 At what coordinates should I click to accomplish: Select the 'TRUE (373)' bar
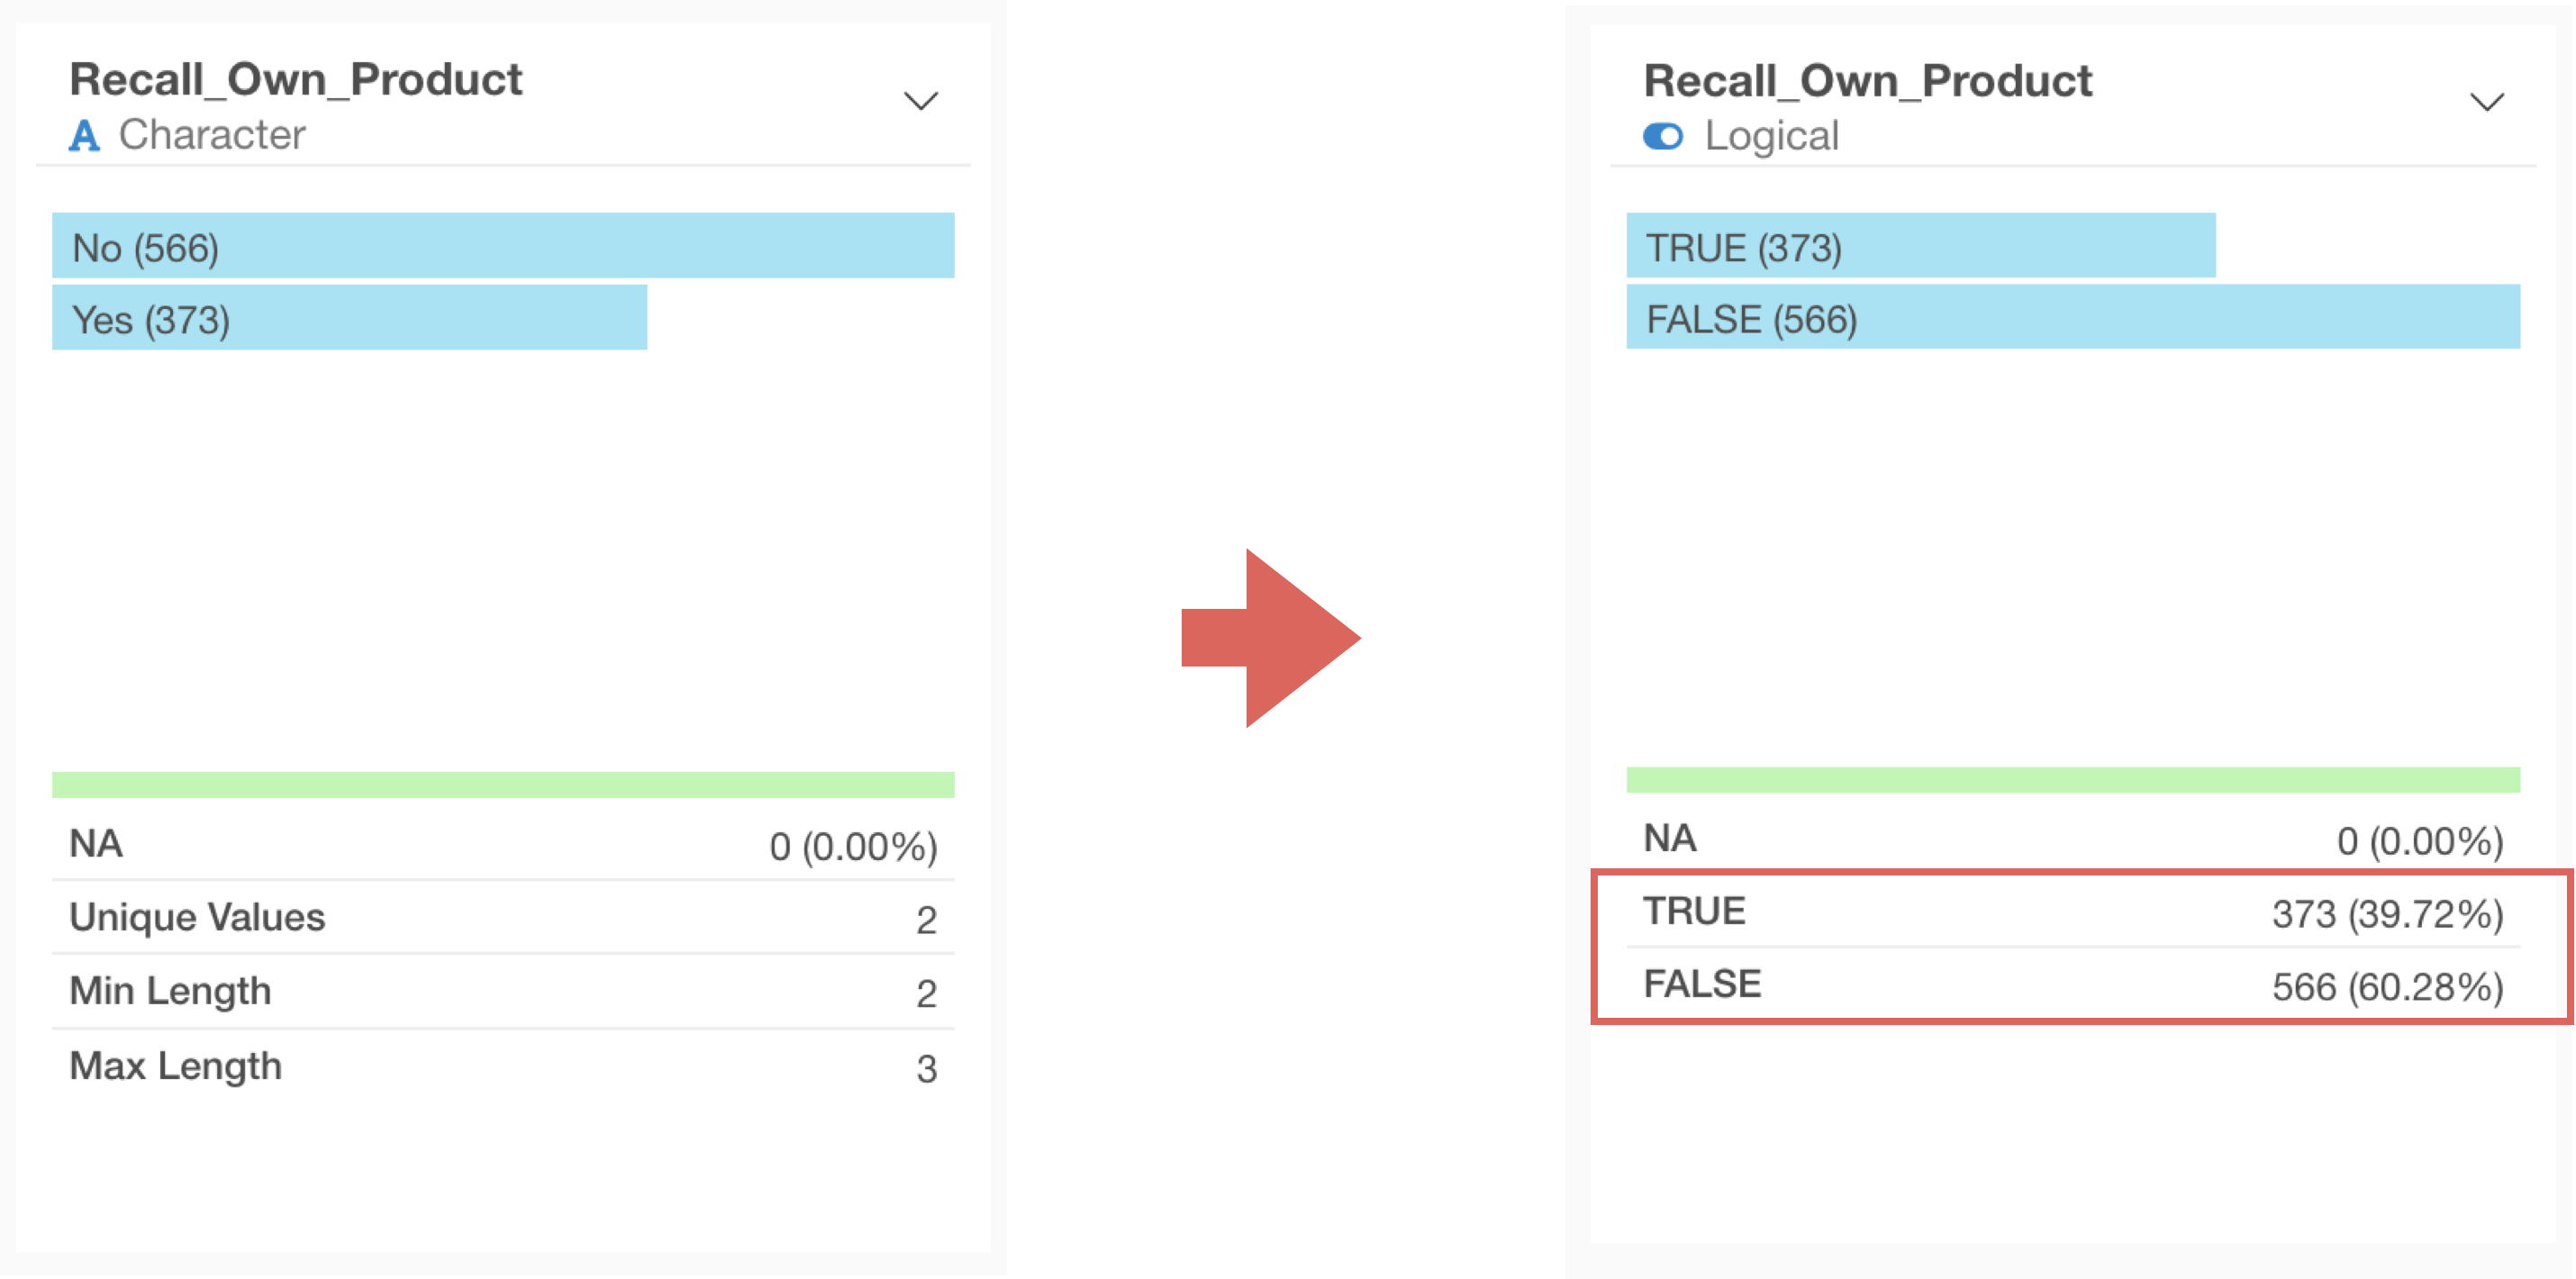[1920, 246]
